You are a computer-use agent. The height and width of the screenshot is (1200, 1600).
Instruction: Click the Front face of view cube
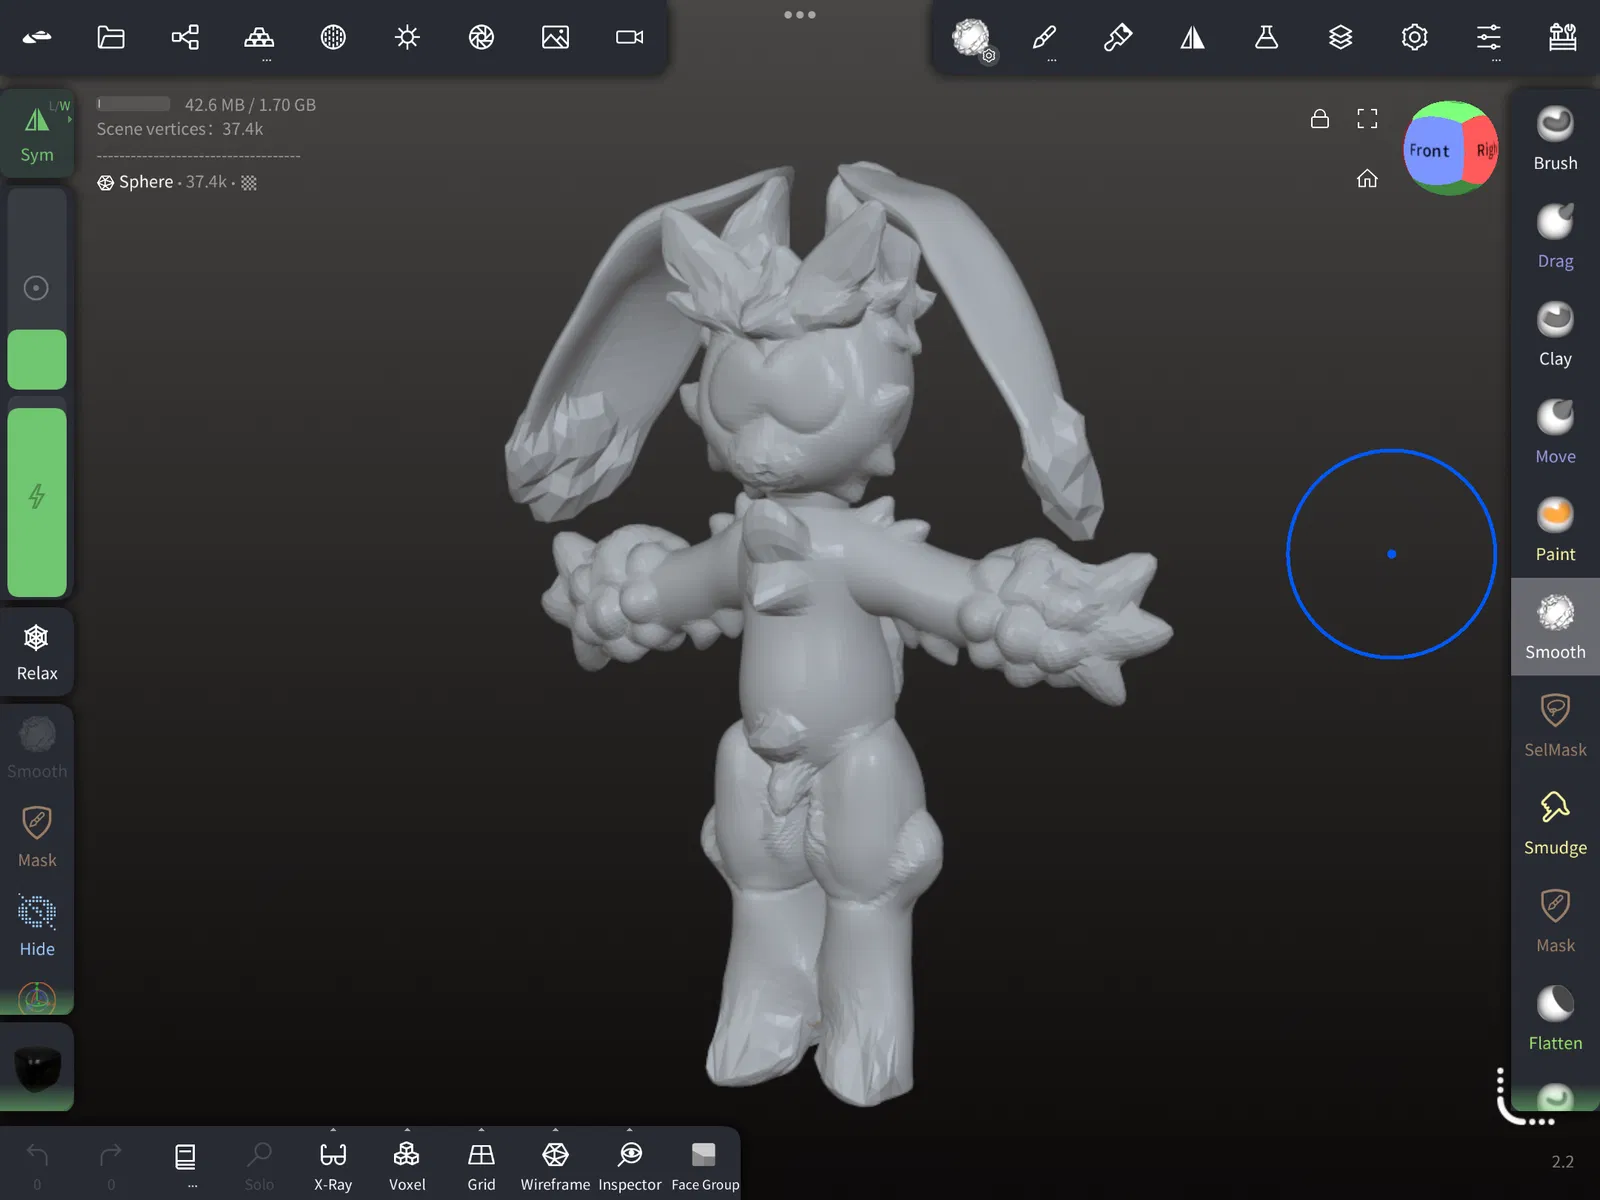(1429, 150)
